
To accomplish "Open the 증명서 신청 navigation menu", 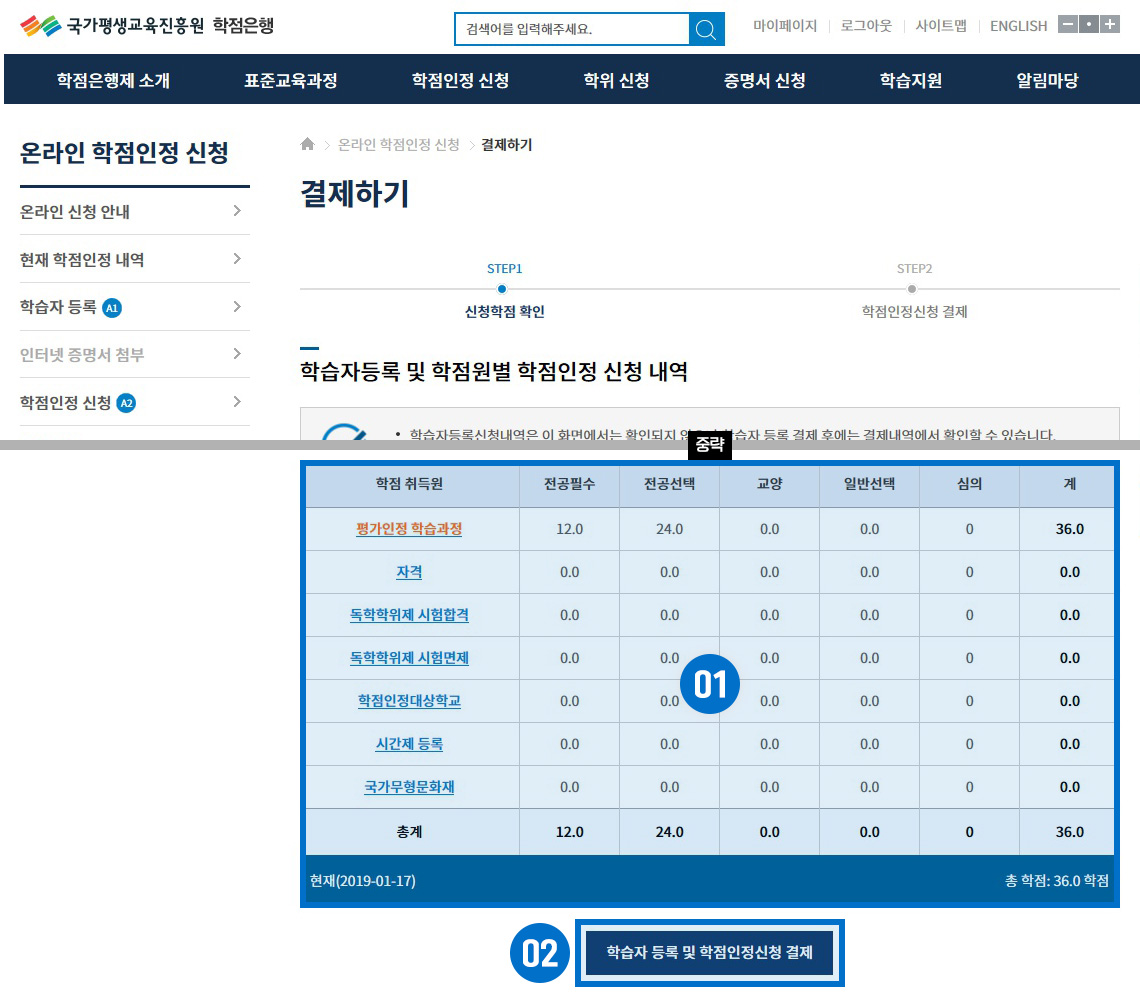I will tap(765, 81).
